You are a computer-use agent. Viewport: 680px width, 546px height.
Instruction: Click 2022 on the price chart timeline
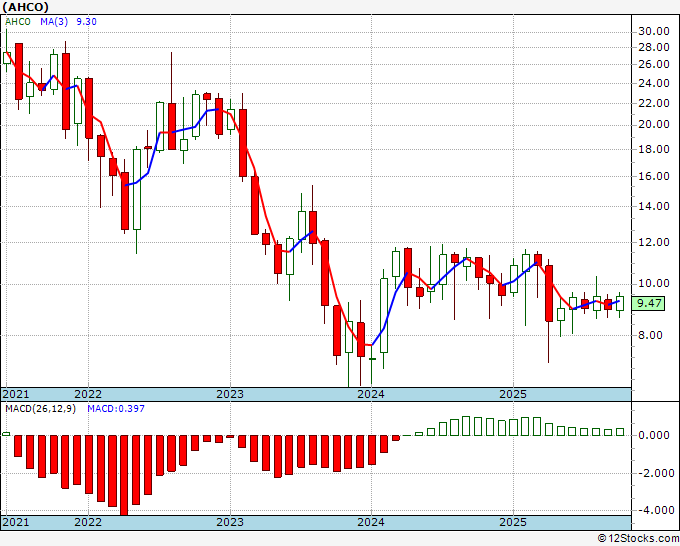point(88,394)
